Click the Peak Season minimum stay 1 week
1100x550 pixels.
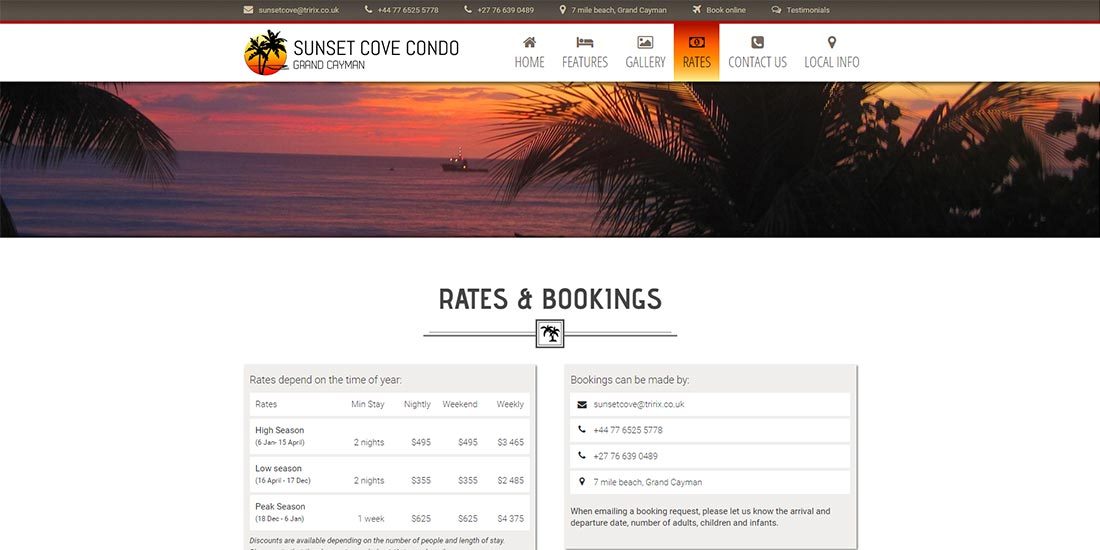coord(371,519)
